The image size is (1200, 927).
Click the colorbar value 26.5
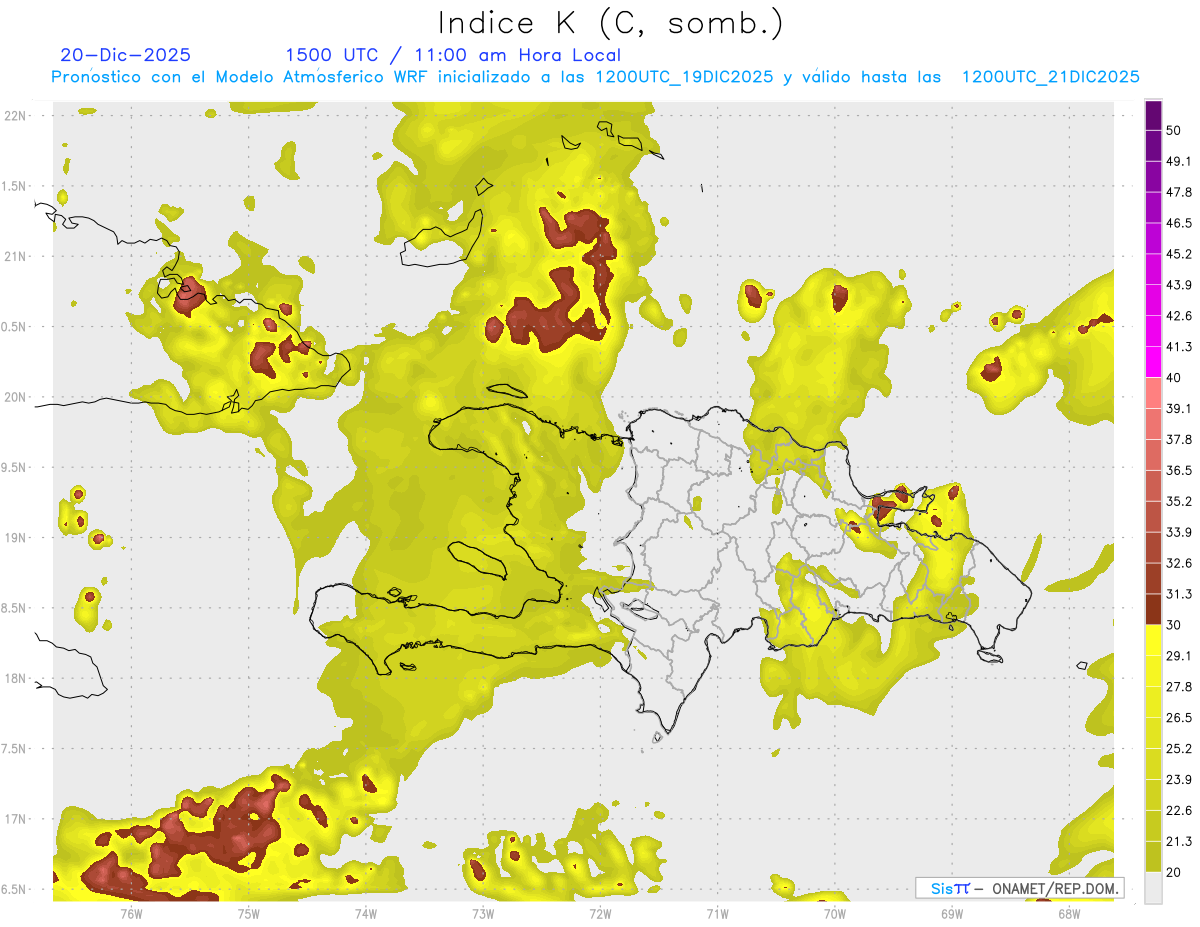point(1179,718)
